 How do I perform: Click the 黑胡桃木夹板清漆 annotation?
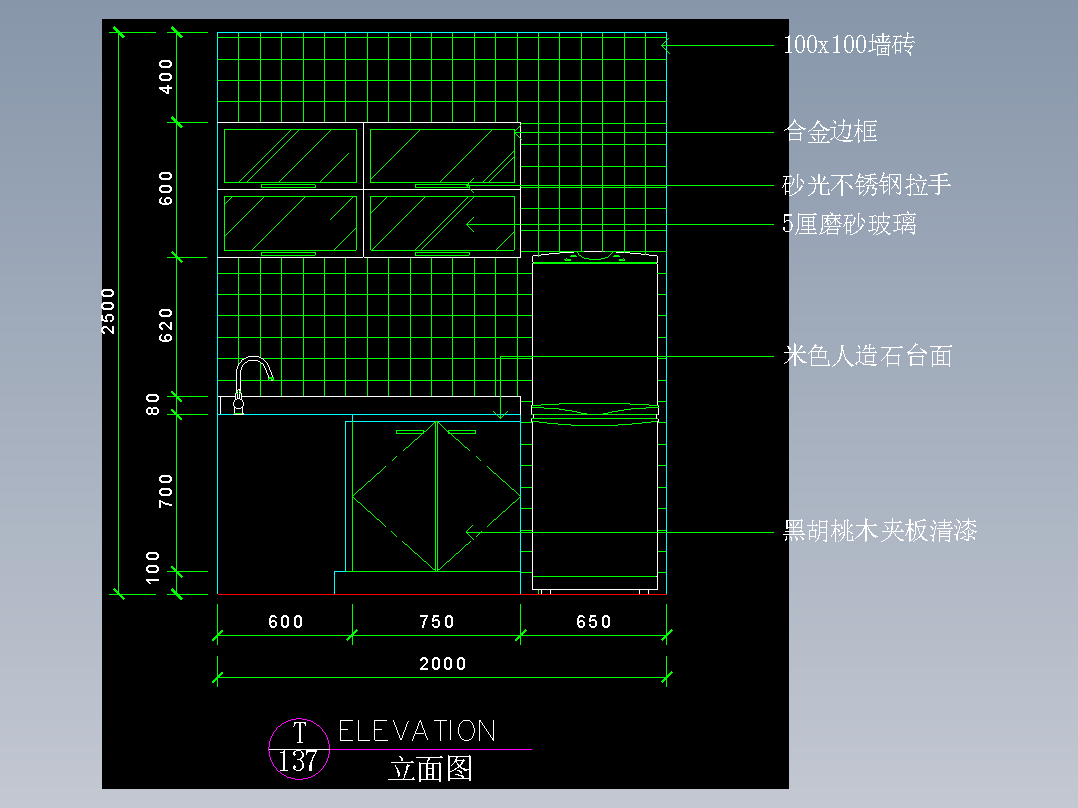point(883,533)
